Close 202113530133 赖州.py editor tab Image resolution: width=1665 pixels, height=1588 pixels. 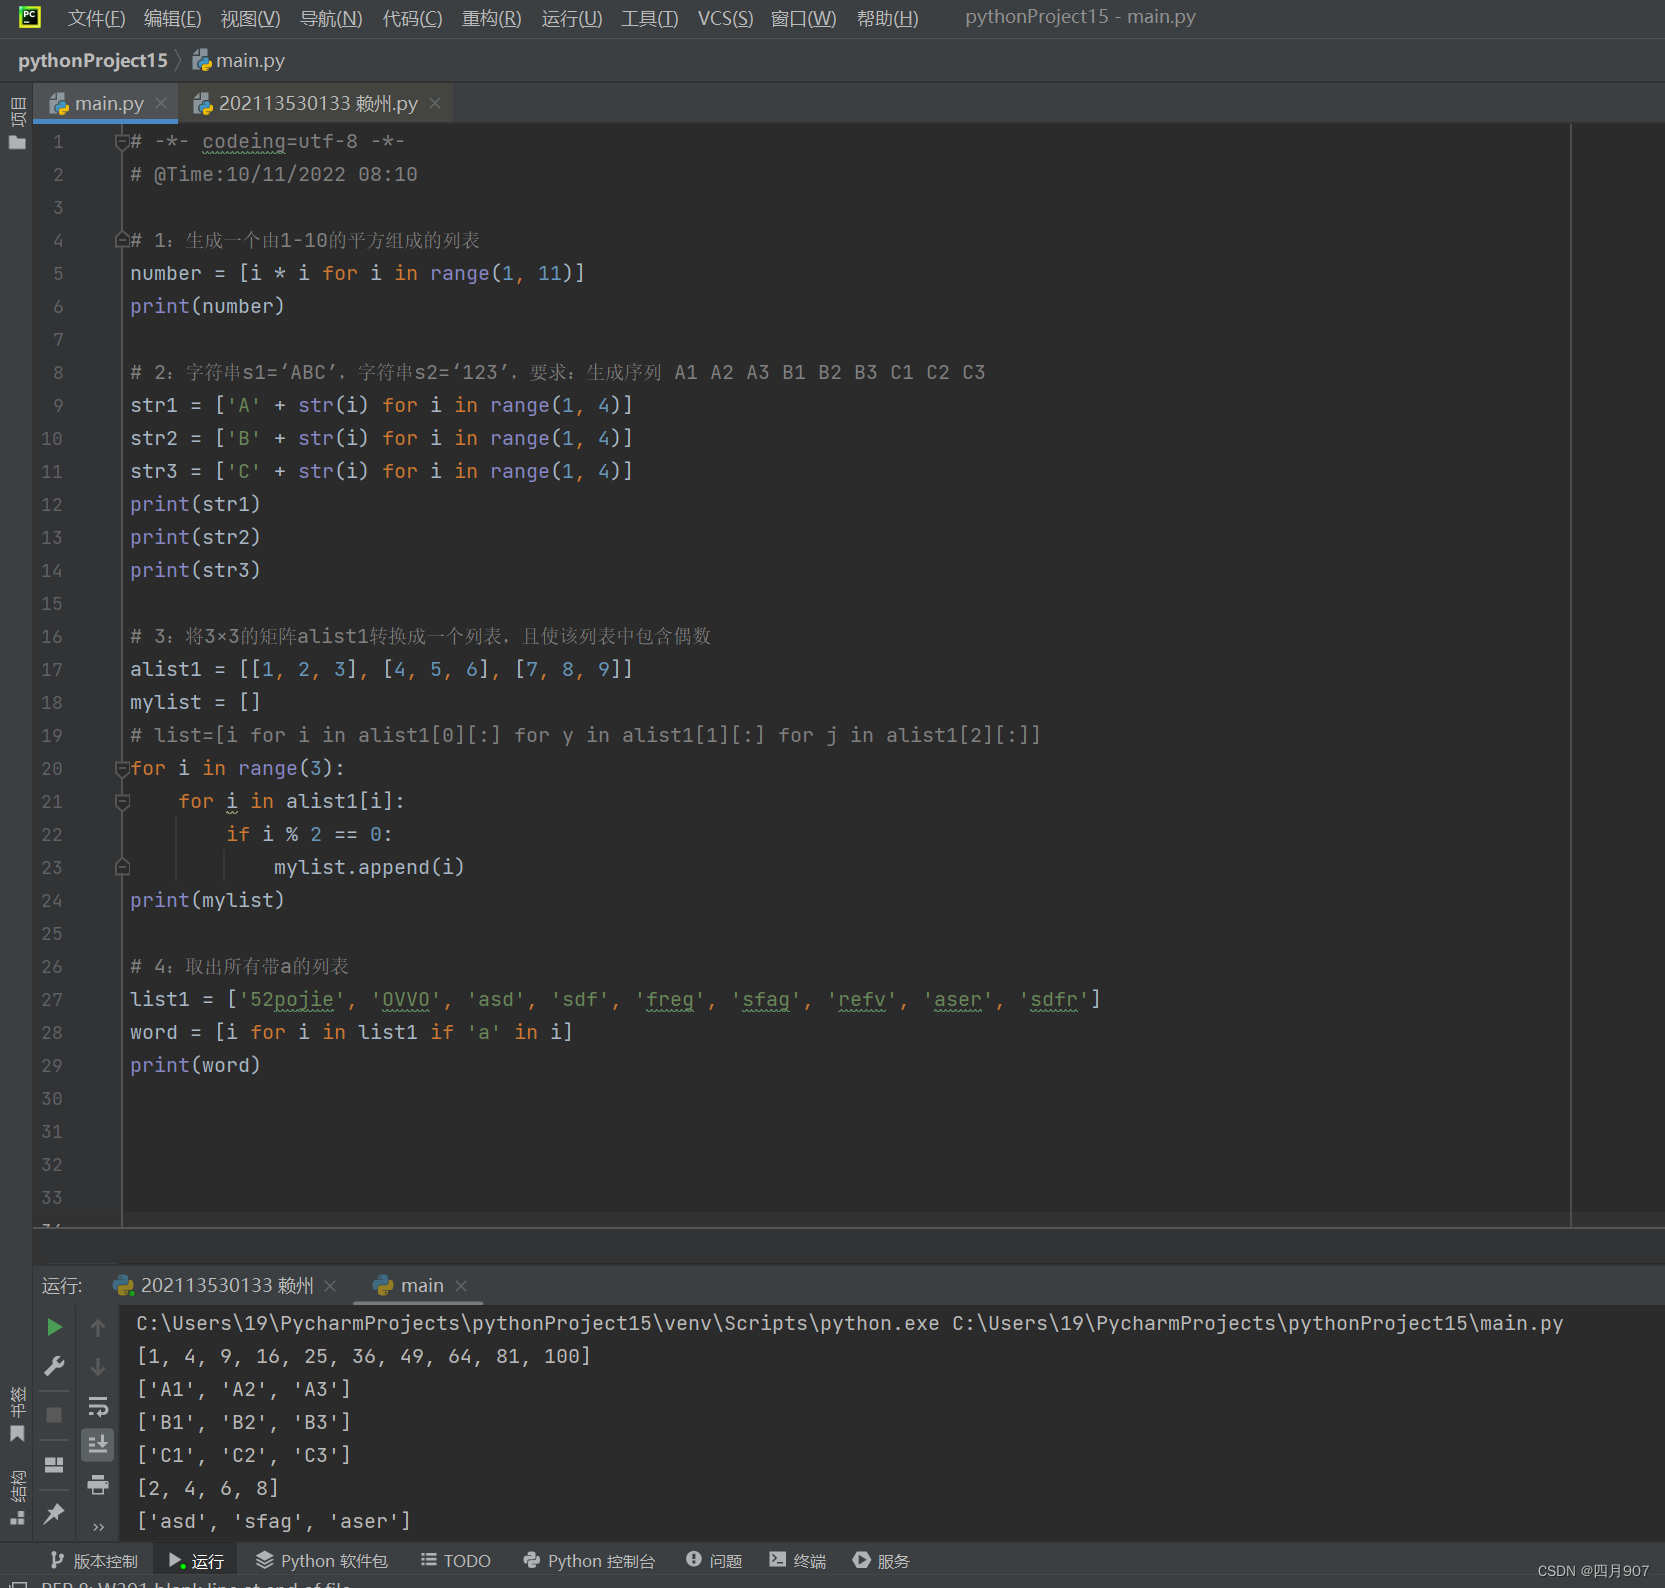435,103
